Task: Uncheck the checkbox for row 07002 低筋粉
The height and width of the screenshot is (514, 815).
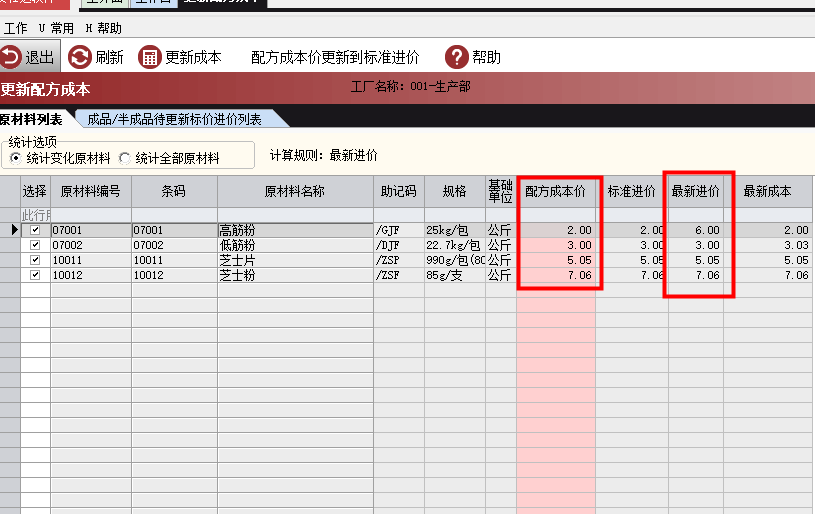Action: point(35,245)
